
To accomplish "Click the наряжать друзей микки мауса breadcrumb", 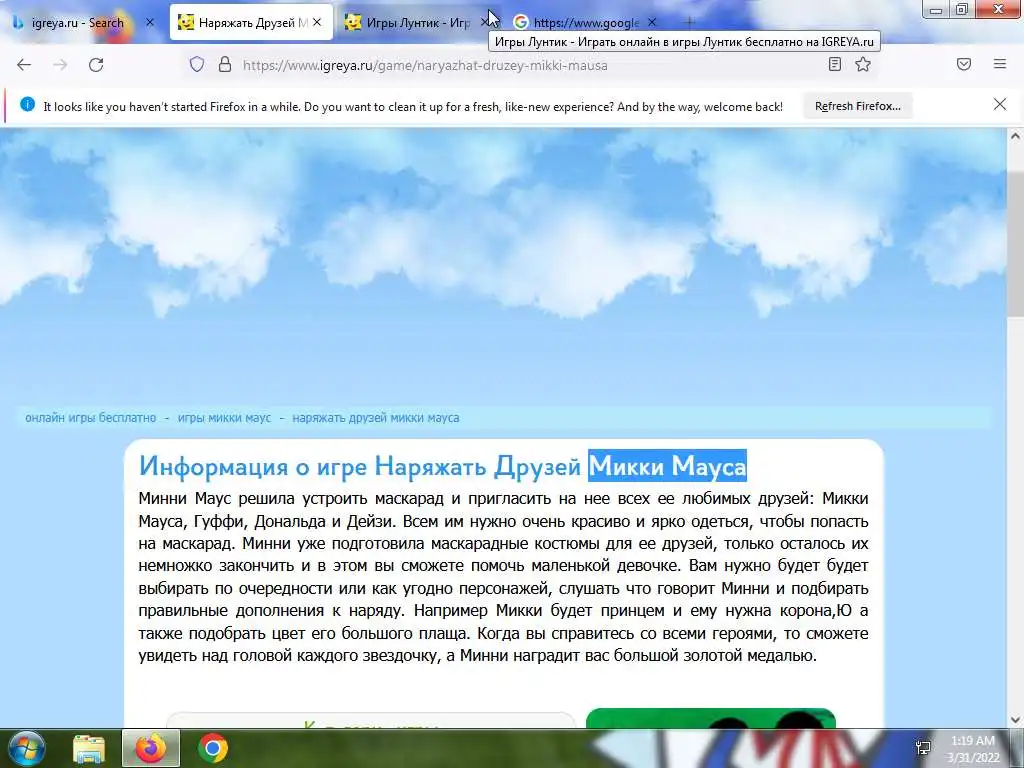I will [x=376, y=418].
